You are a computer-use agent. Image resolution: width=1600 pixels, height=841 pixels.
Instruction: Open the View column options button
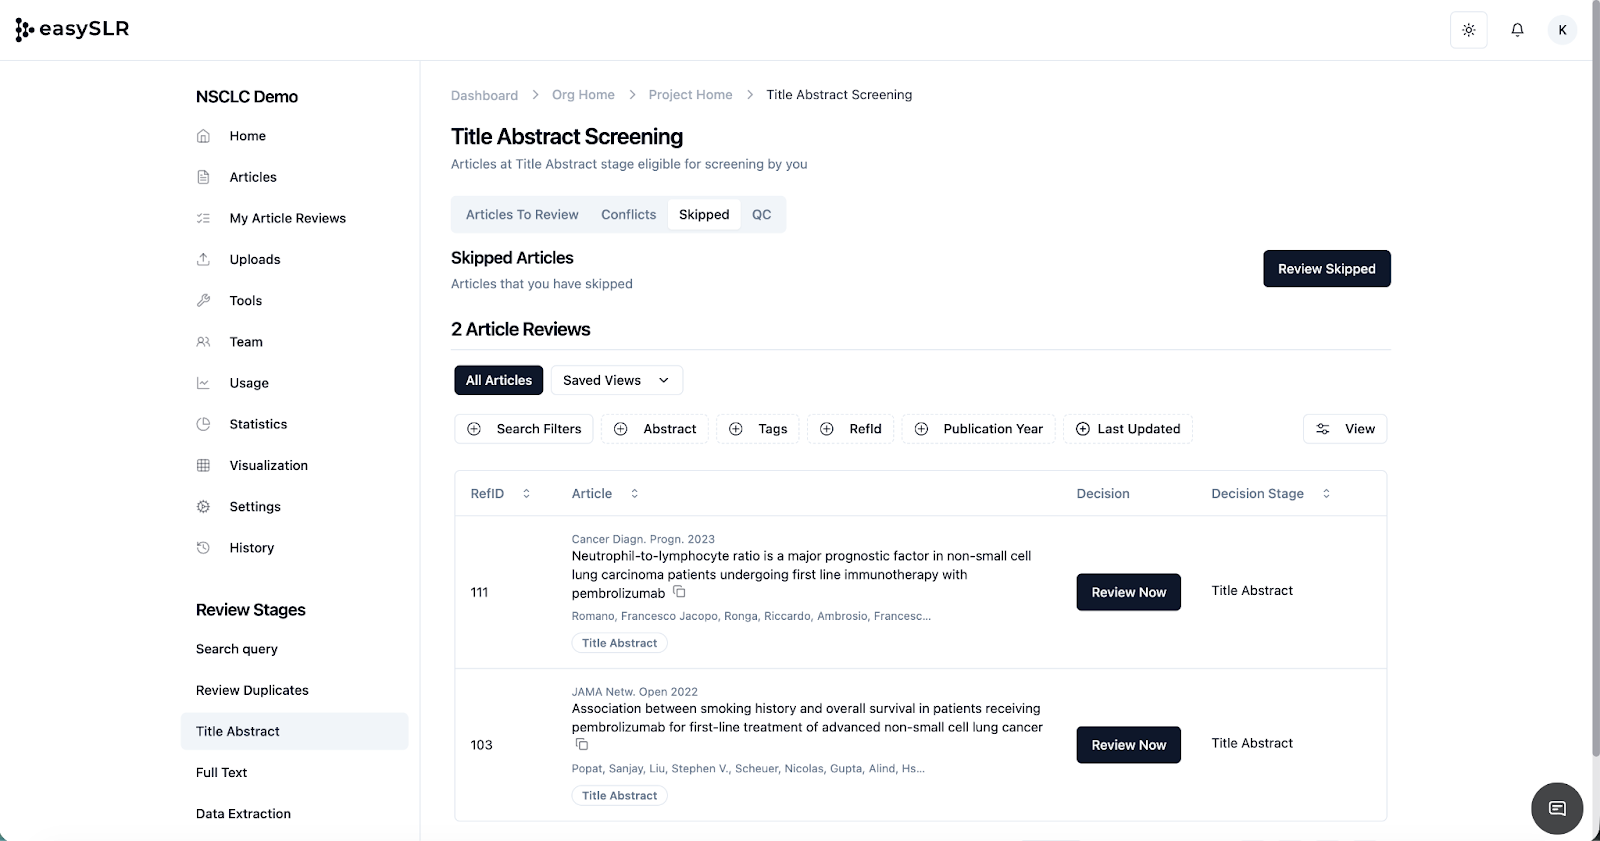click(1345, 429)
